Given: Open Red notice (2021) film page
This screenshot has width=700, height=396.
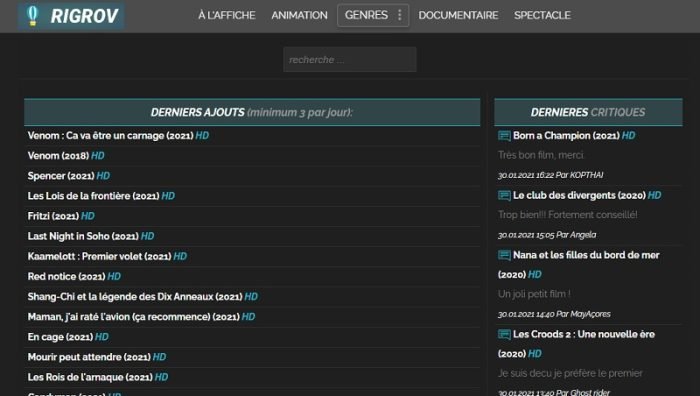Looking at the screenshot, I should pyautogui.click(x=66, y=276).
